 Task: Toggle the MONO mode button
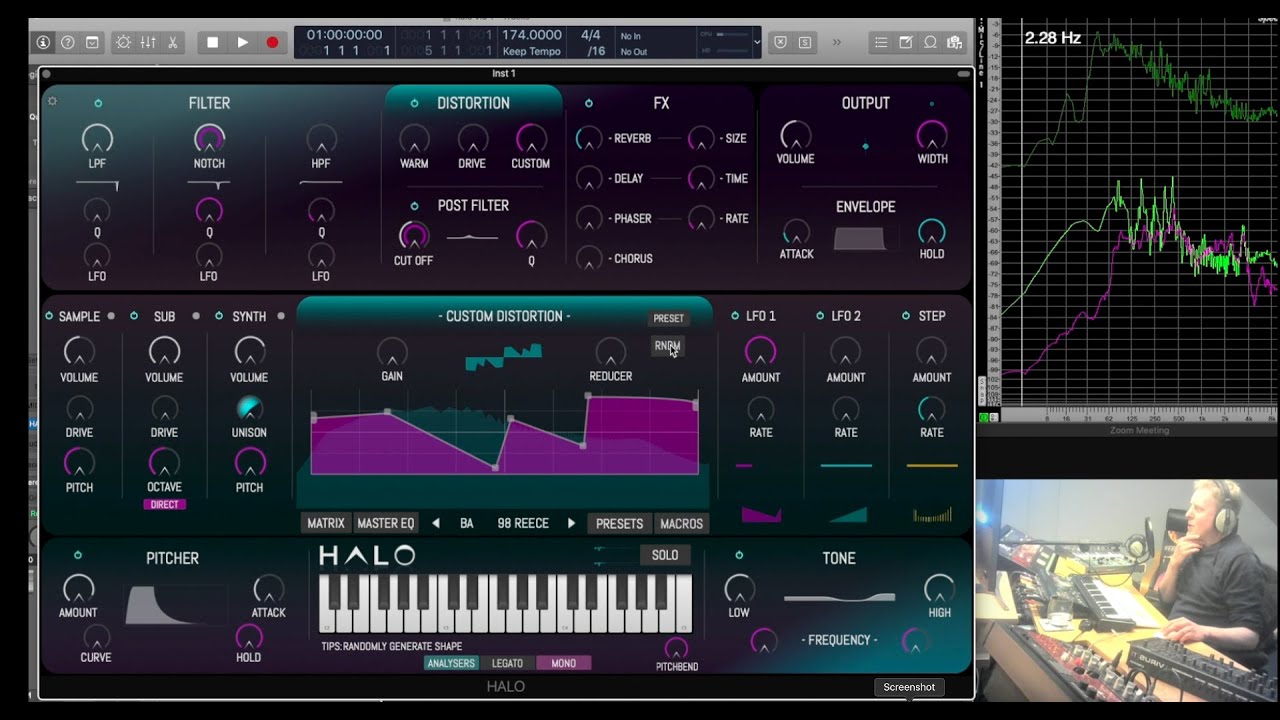(x=564, y=663)
